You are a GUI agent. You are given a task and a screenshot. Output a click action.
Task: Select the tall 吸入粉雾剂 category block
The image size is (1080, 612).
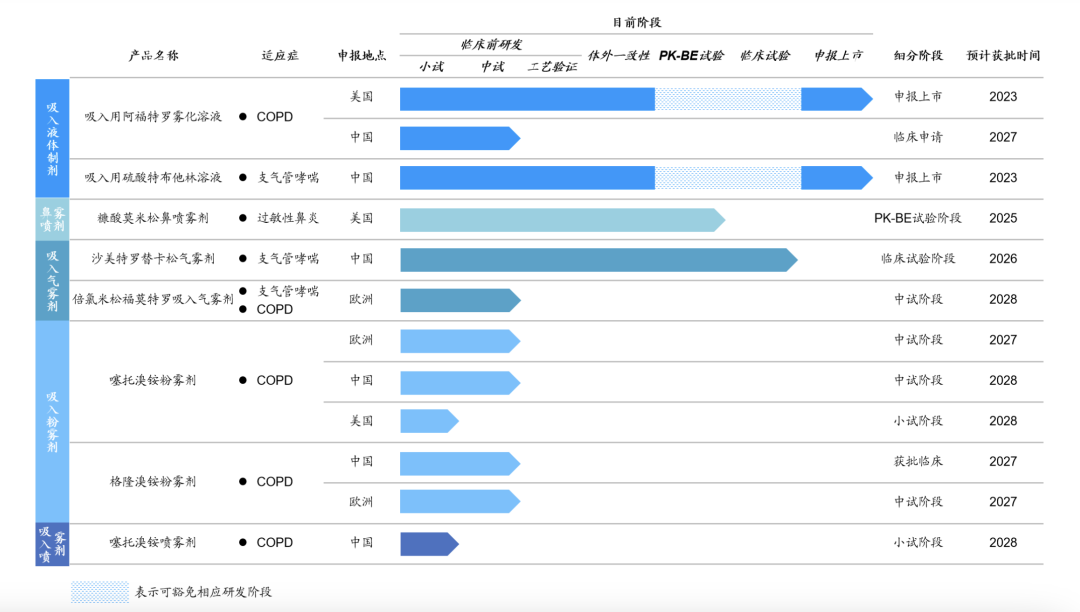[x=52, y=421]
